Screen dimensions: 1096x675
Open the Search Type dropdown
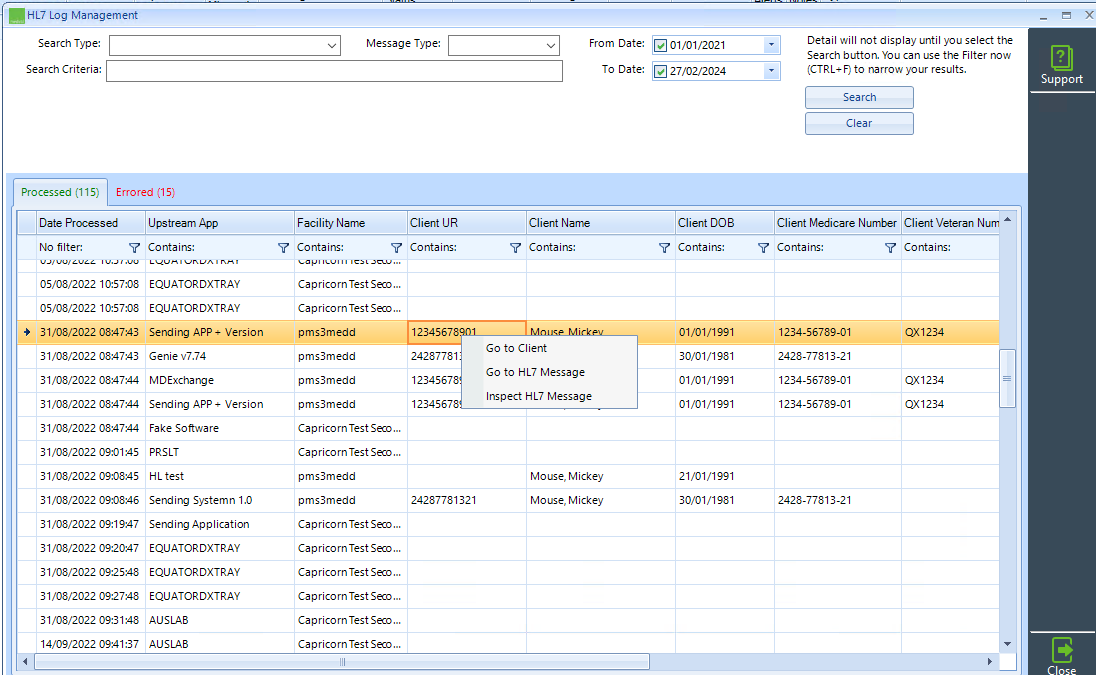(x=332, y=45)
